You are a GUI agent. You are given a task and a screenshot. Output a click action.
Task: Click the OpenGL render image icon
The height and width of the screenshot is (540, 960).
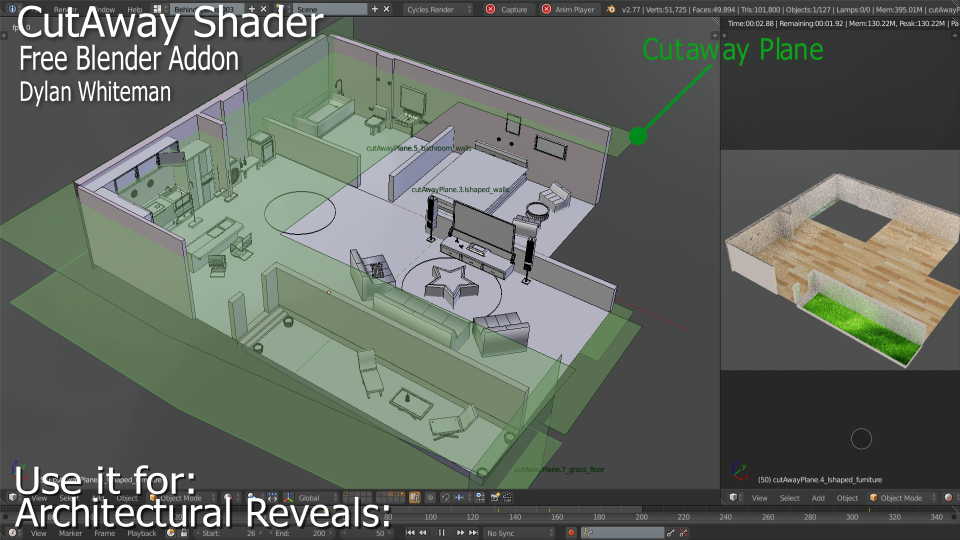pos(495,498)
